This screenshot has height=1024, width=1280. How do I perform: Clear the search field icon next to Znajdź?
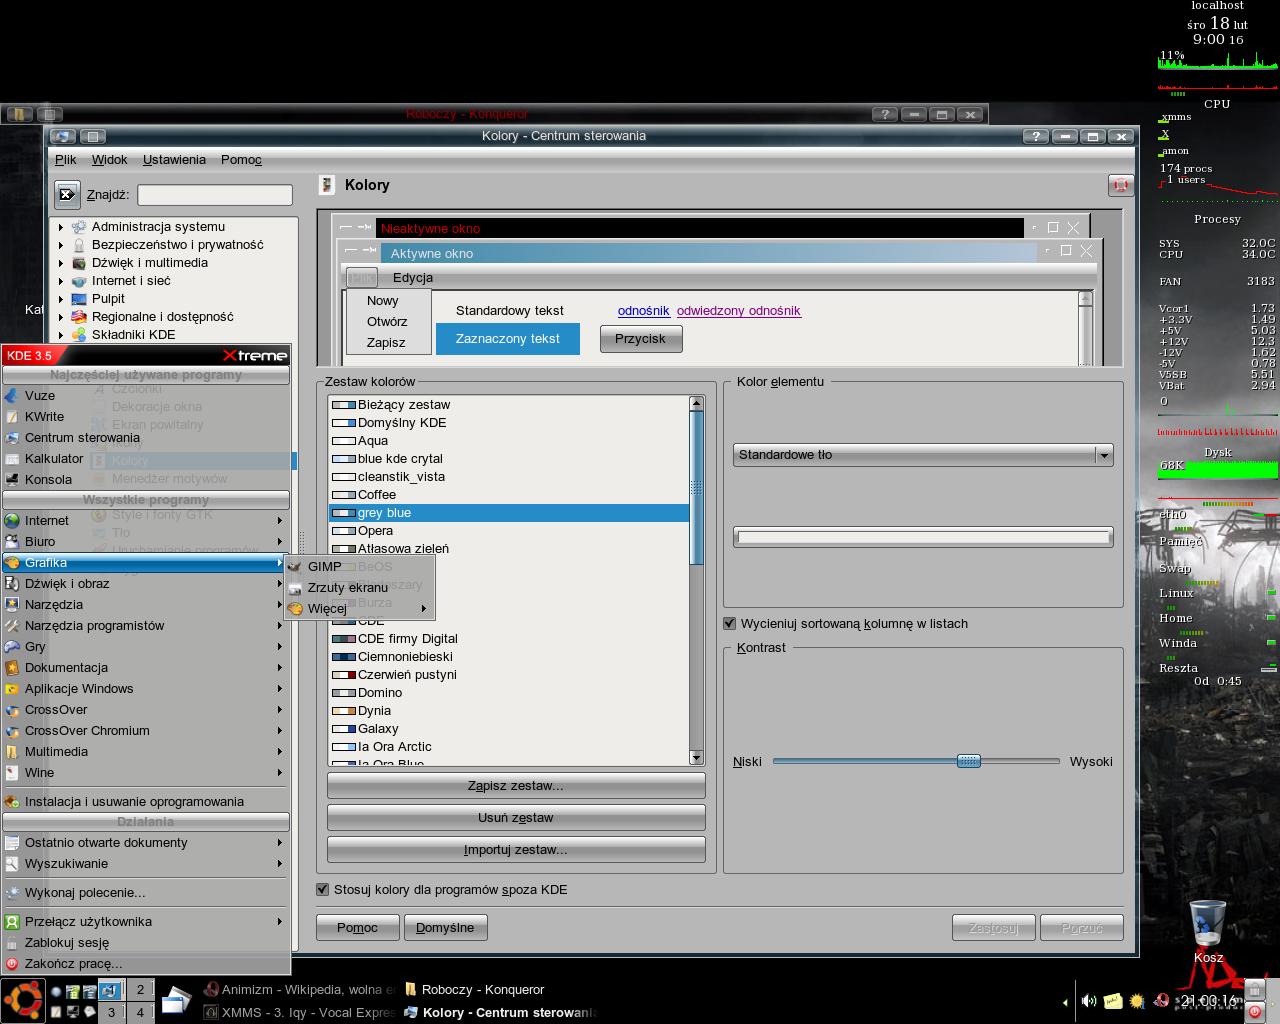[67, 194]
